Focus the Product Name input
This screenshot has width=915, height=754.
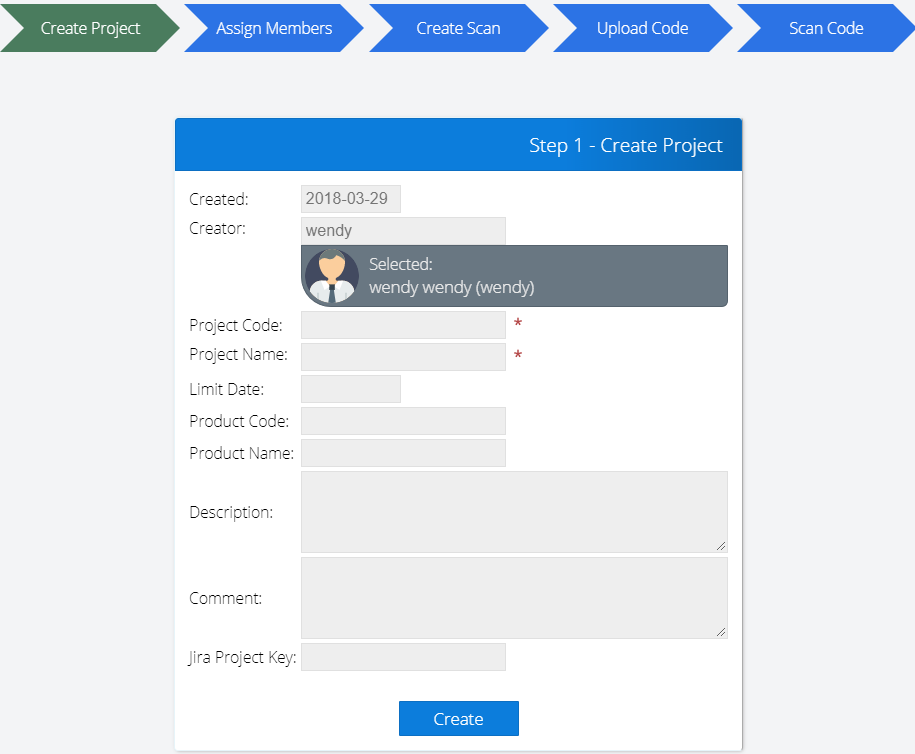pyautogui.click(x=403, y=453)
